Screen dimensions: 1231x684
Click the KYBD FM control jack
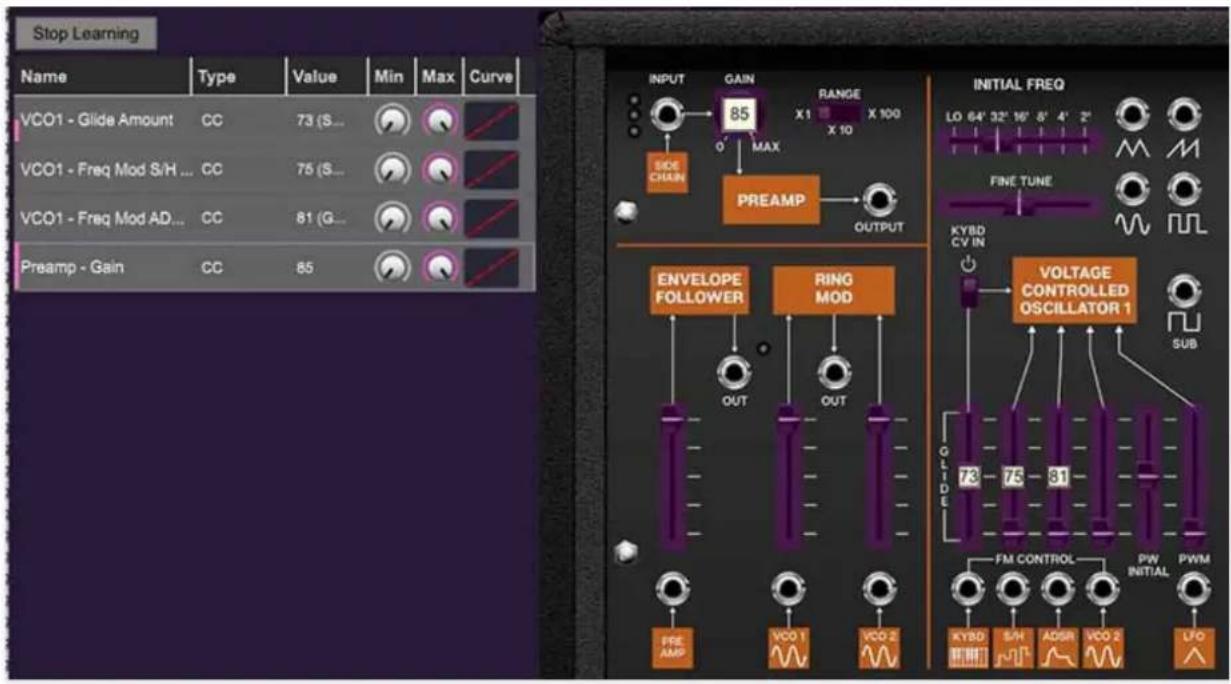[x=967, y=590]
